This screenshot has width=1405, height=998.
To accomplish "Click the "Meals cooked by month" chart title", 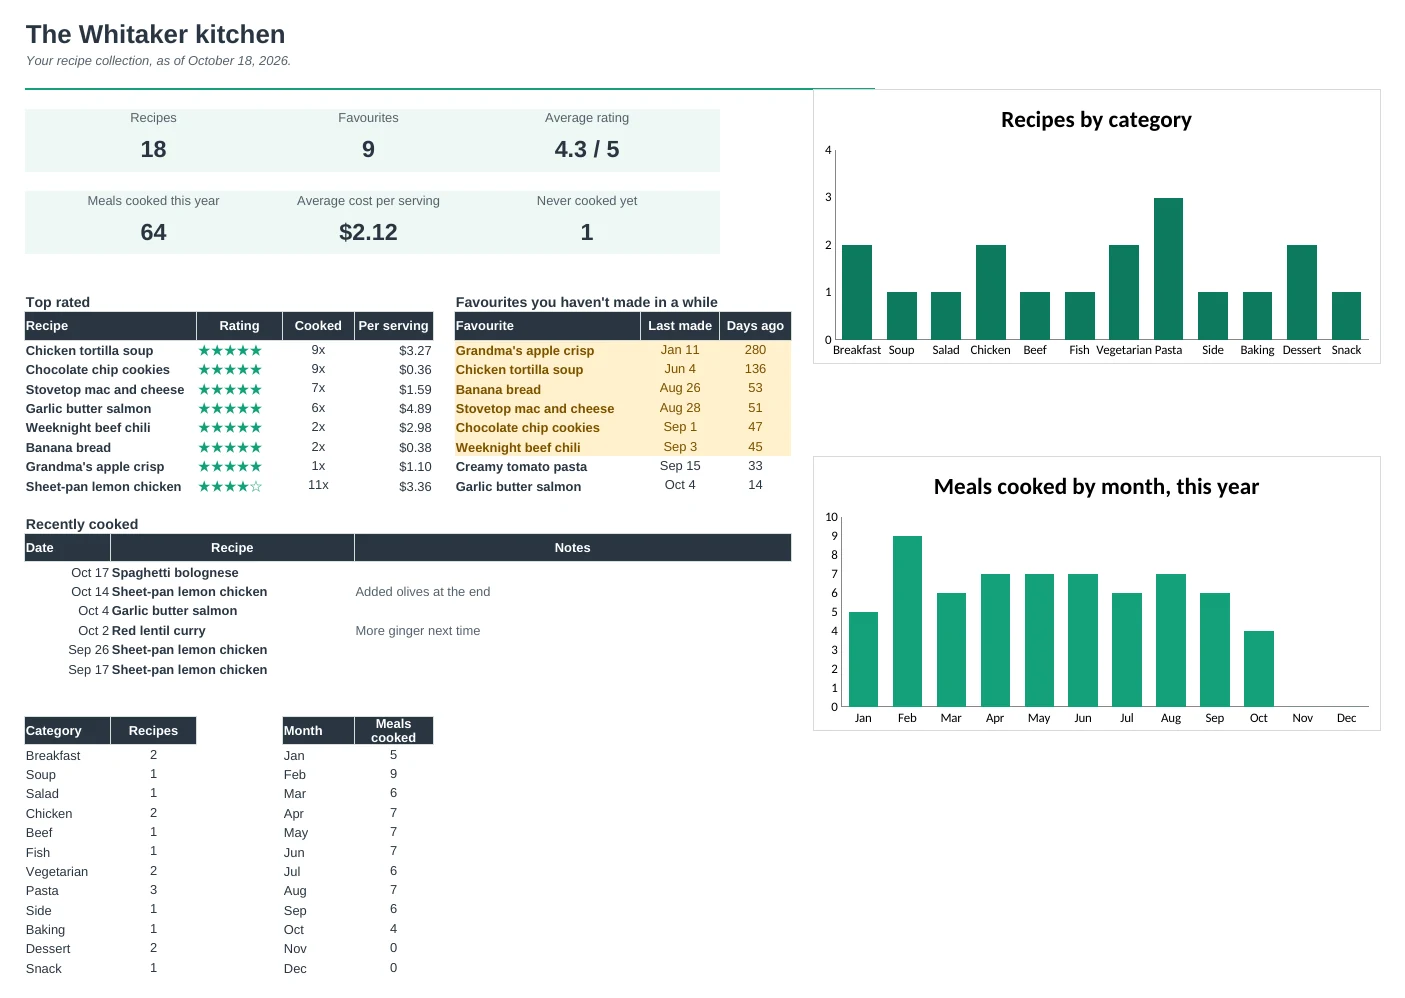I will coord(1096,487).
